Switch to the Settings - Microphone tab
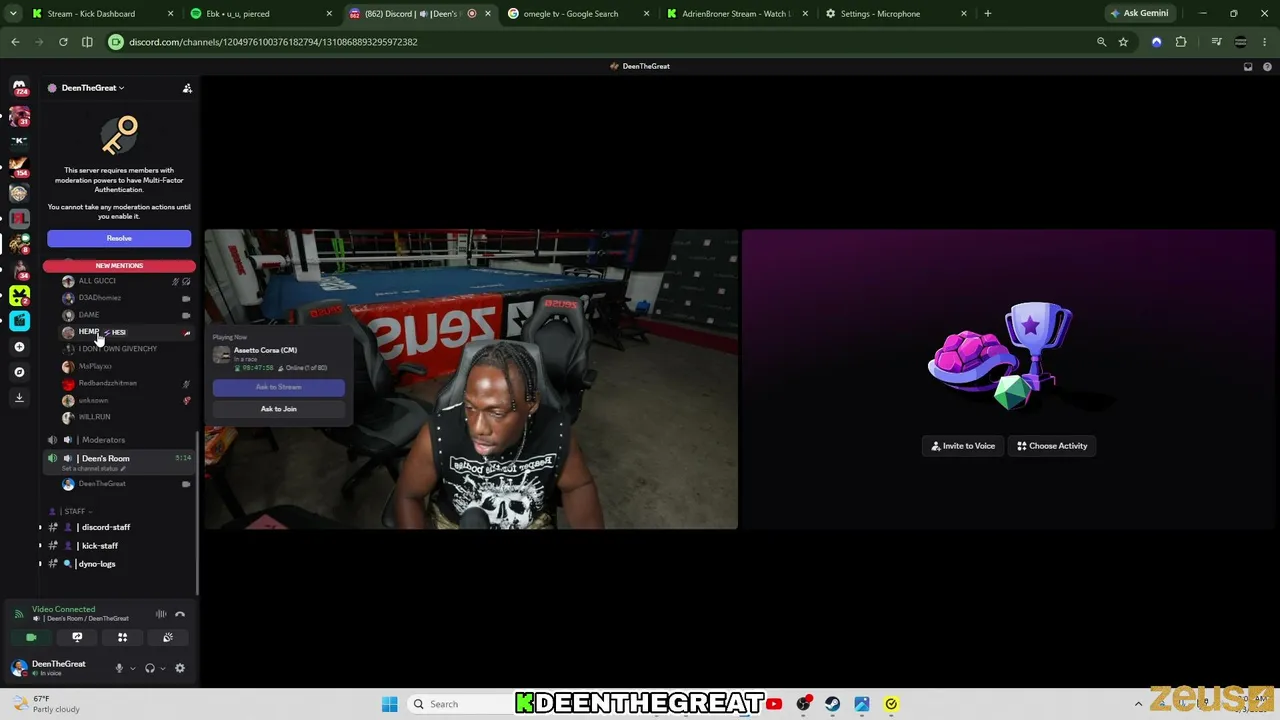The width and height of the screenshot is (1280, 720). (x=894, y=14)
